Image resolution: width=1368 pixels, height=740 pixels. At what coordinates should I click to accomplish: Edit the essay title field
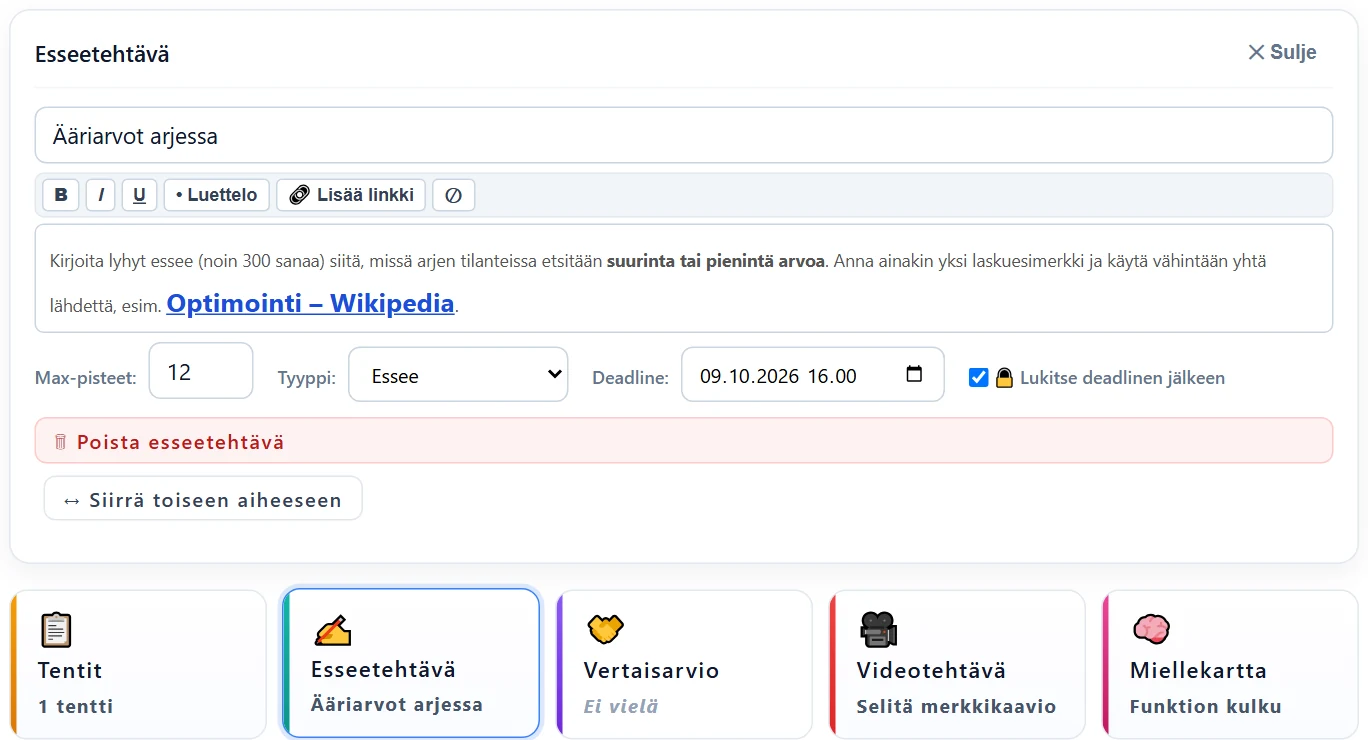click(x=684, y=135)
